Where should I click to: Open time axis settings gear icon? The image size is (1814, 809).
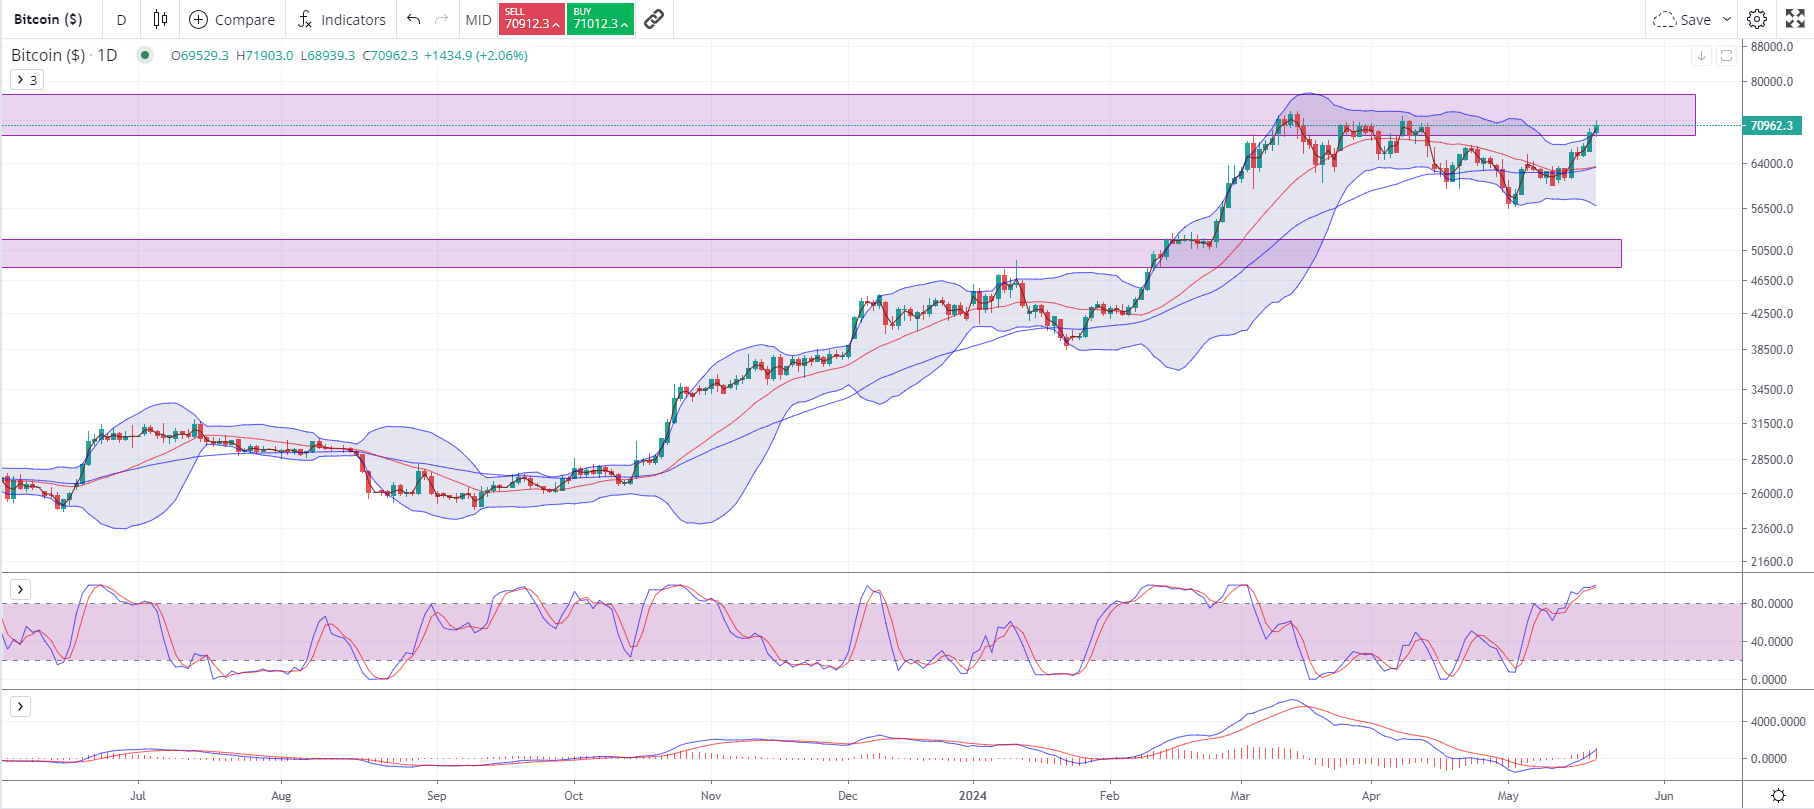point(1778,795)
